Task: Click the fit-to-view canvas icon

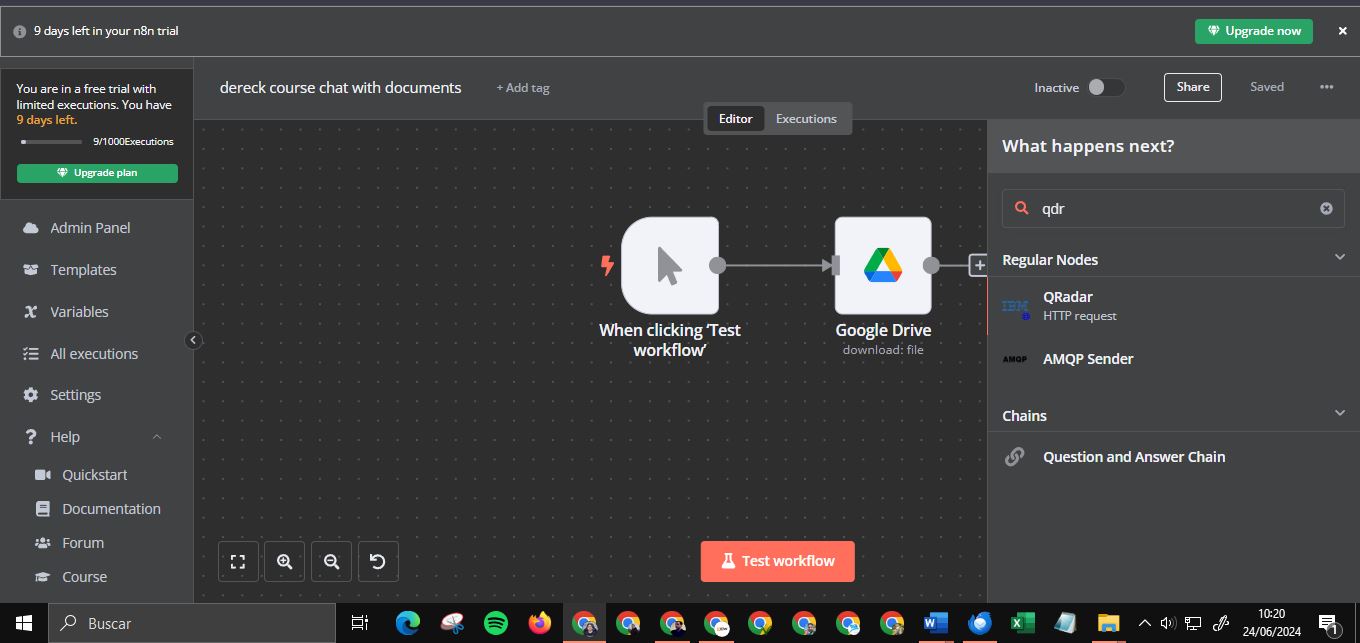Action: (x=238, y=562)
